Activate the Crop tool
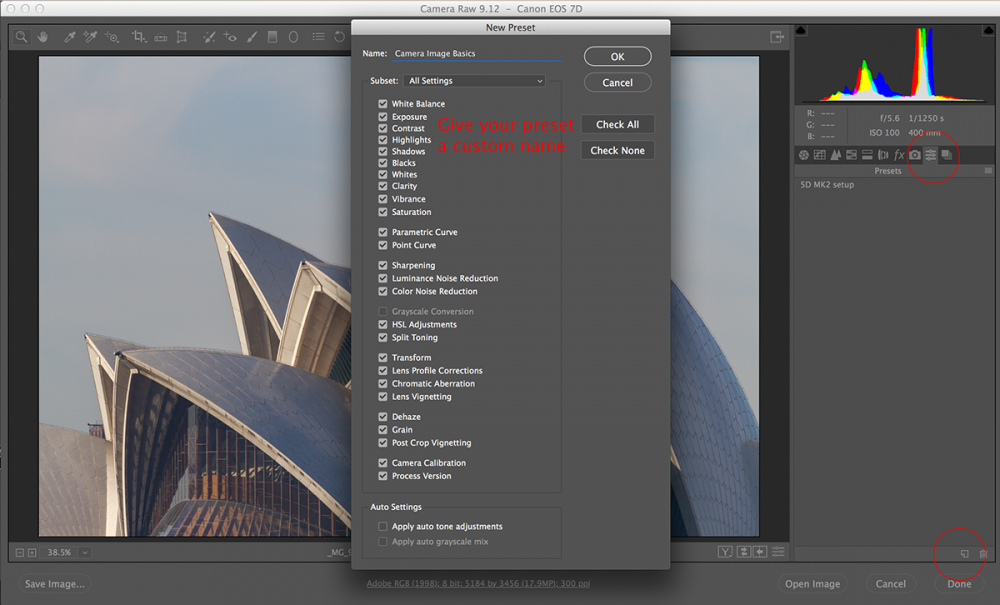This screenshot has height=605, width=1000. click(139, 37)
